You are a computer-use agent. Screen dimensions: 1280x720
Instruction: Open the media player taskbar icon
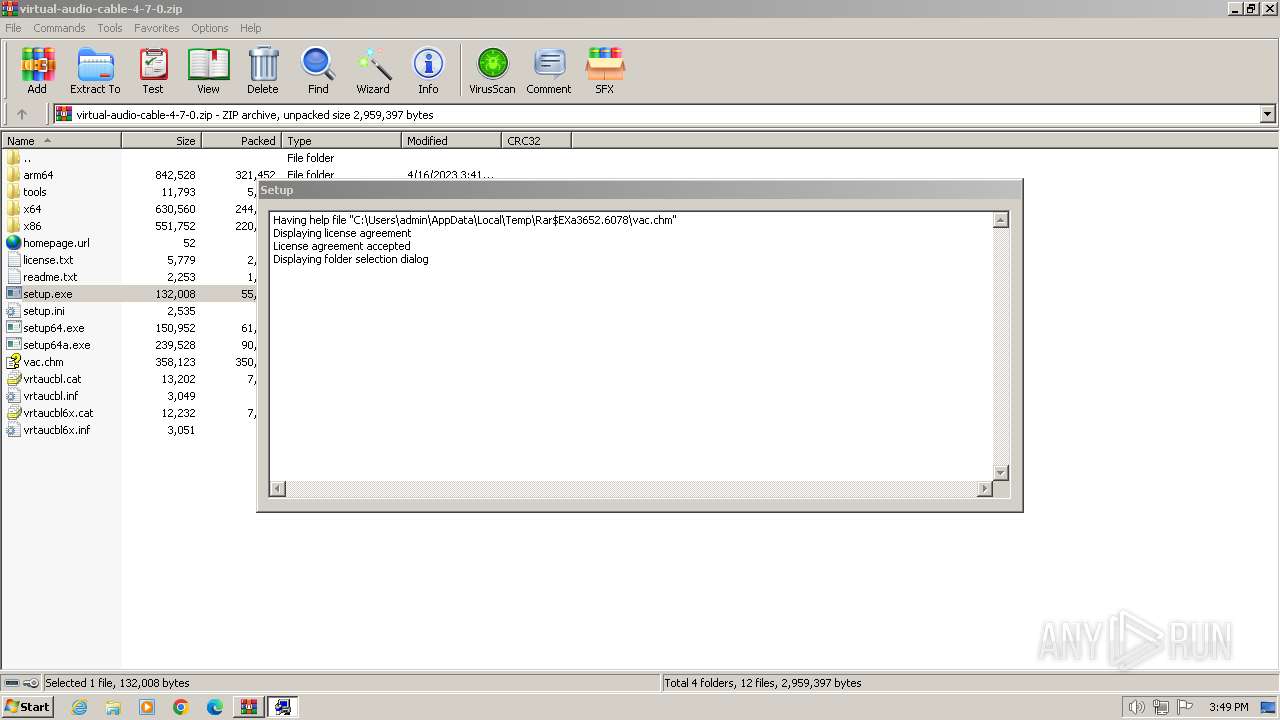(147, 707)
